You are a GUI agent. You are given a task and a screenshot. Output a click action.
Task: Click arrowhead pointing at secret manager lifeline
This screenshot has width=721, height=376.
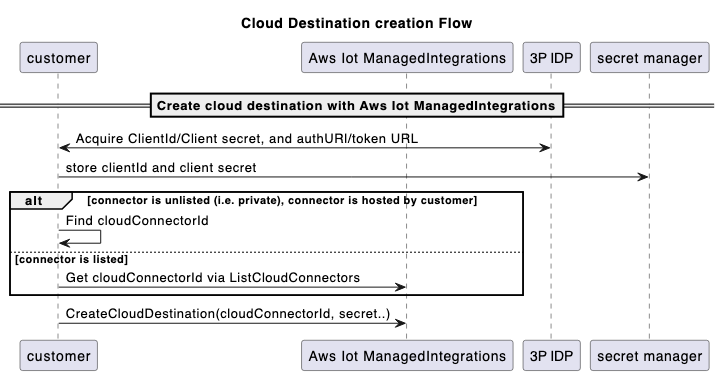point(643,177)
